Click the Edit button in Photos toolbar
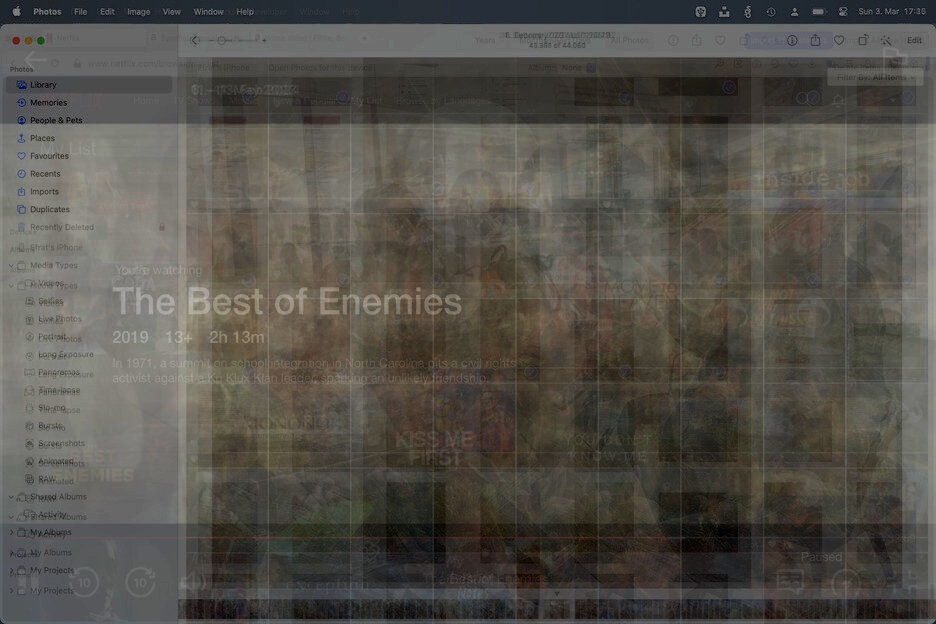Viewport: 936px width, 624px height. click(x=914, y=40)
